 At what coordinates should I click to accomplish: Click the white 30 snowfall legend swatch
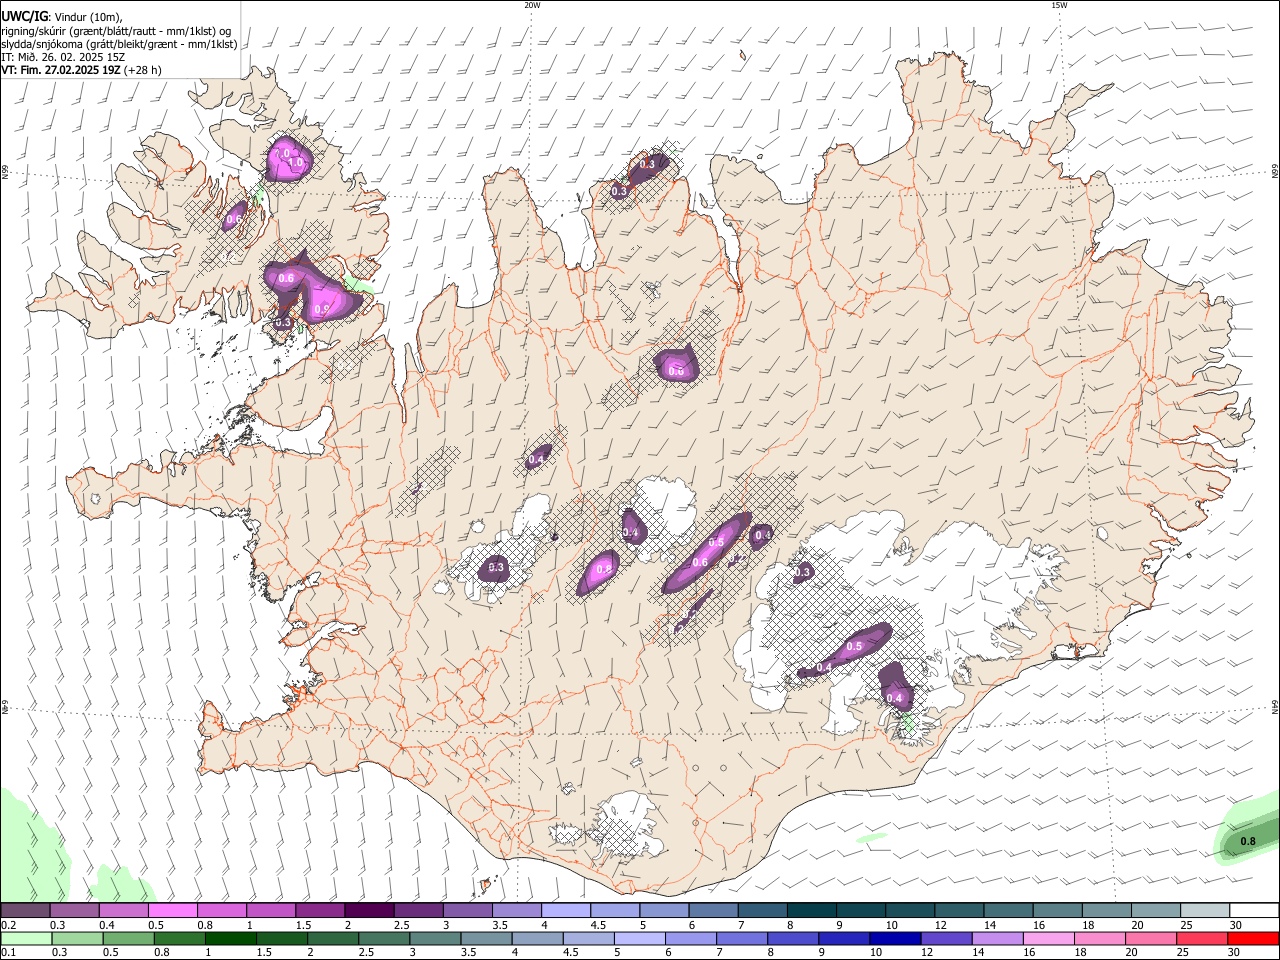click(1254, 910)
